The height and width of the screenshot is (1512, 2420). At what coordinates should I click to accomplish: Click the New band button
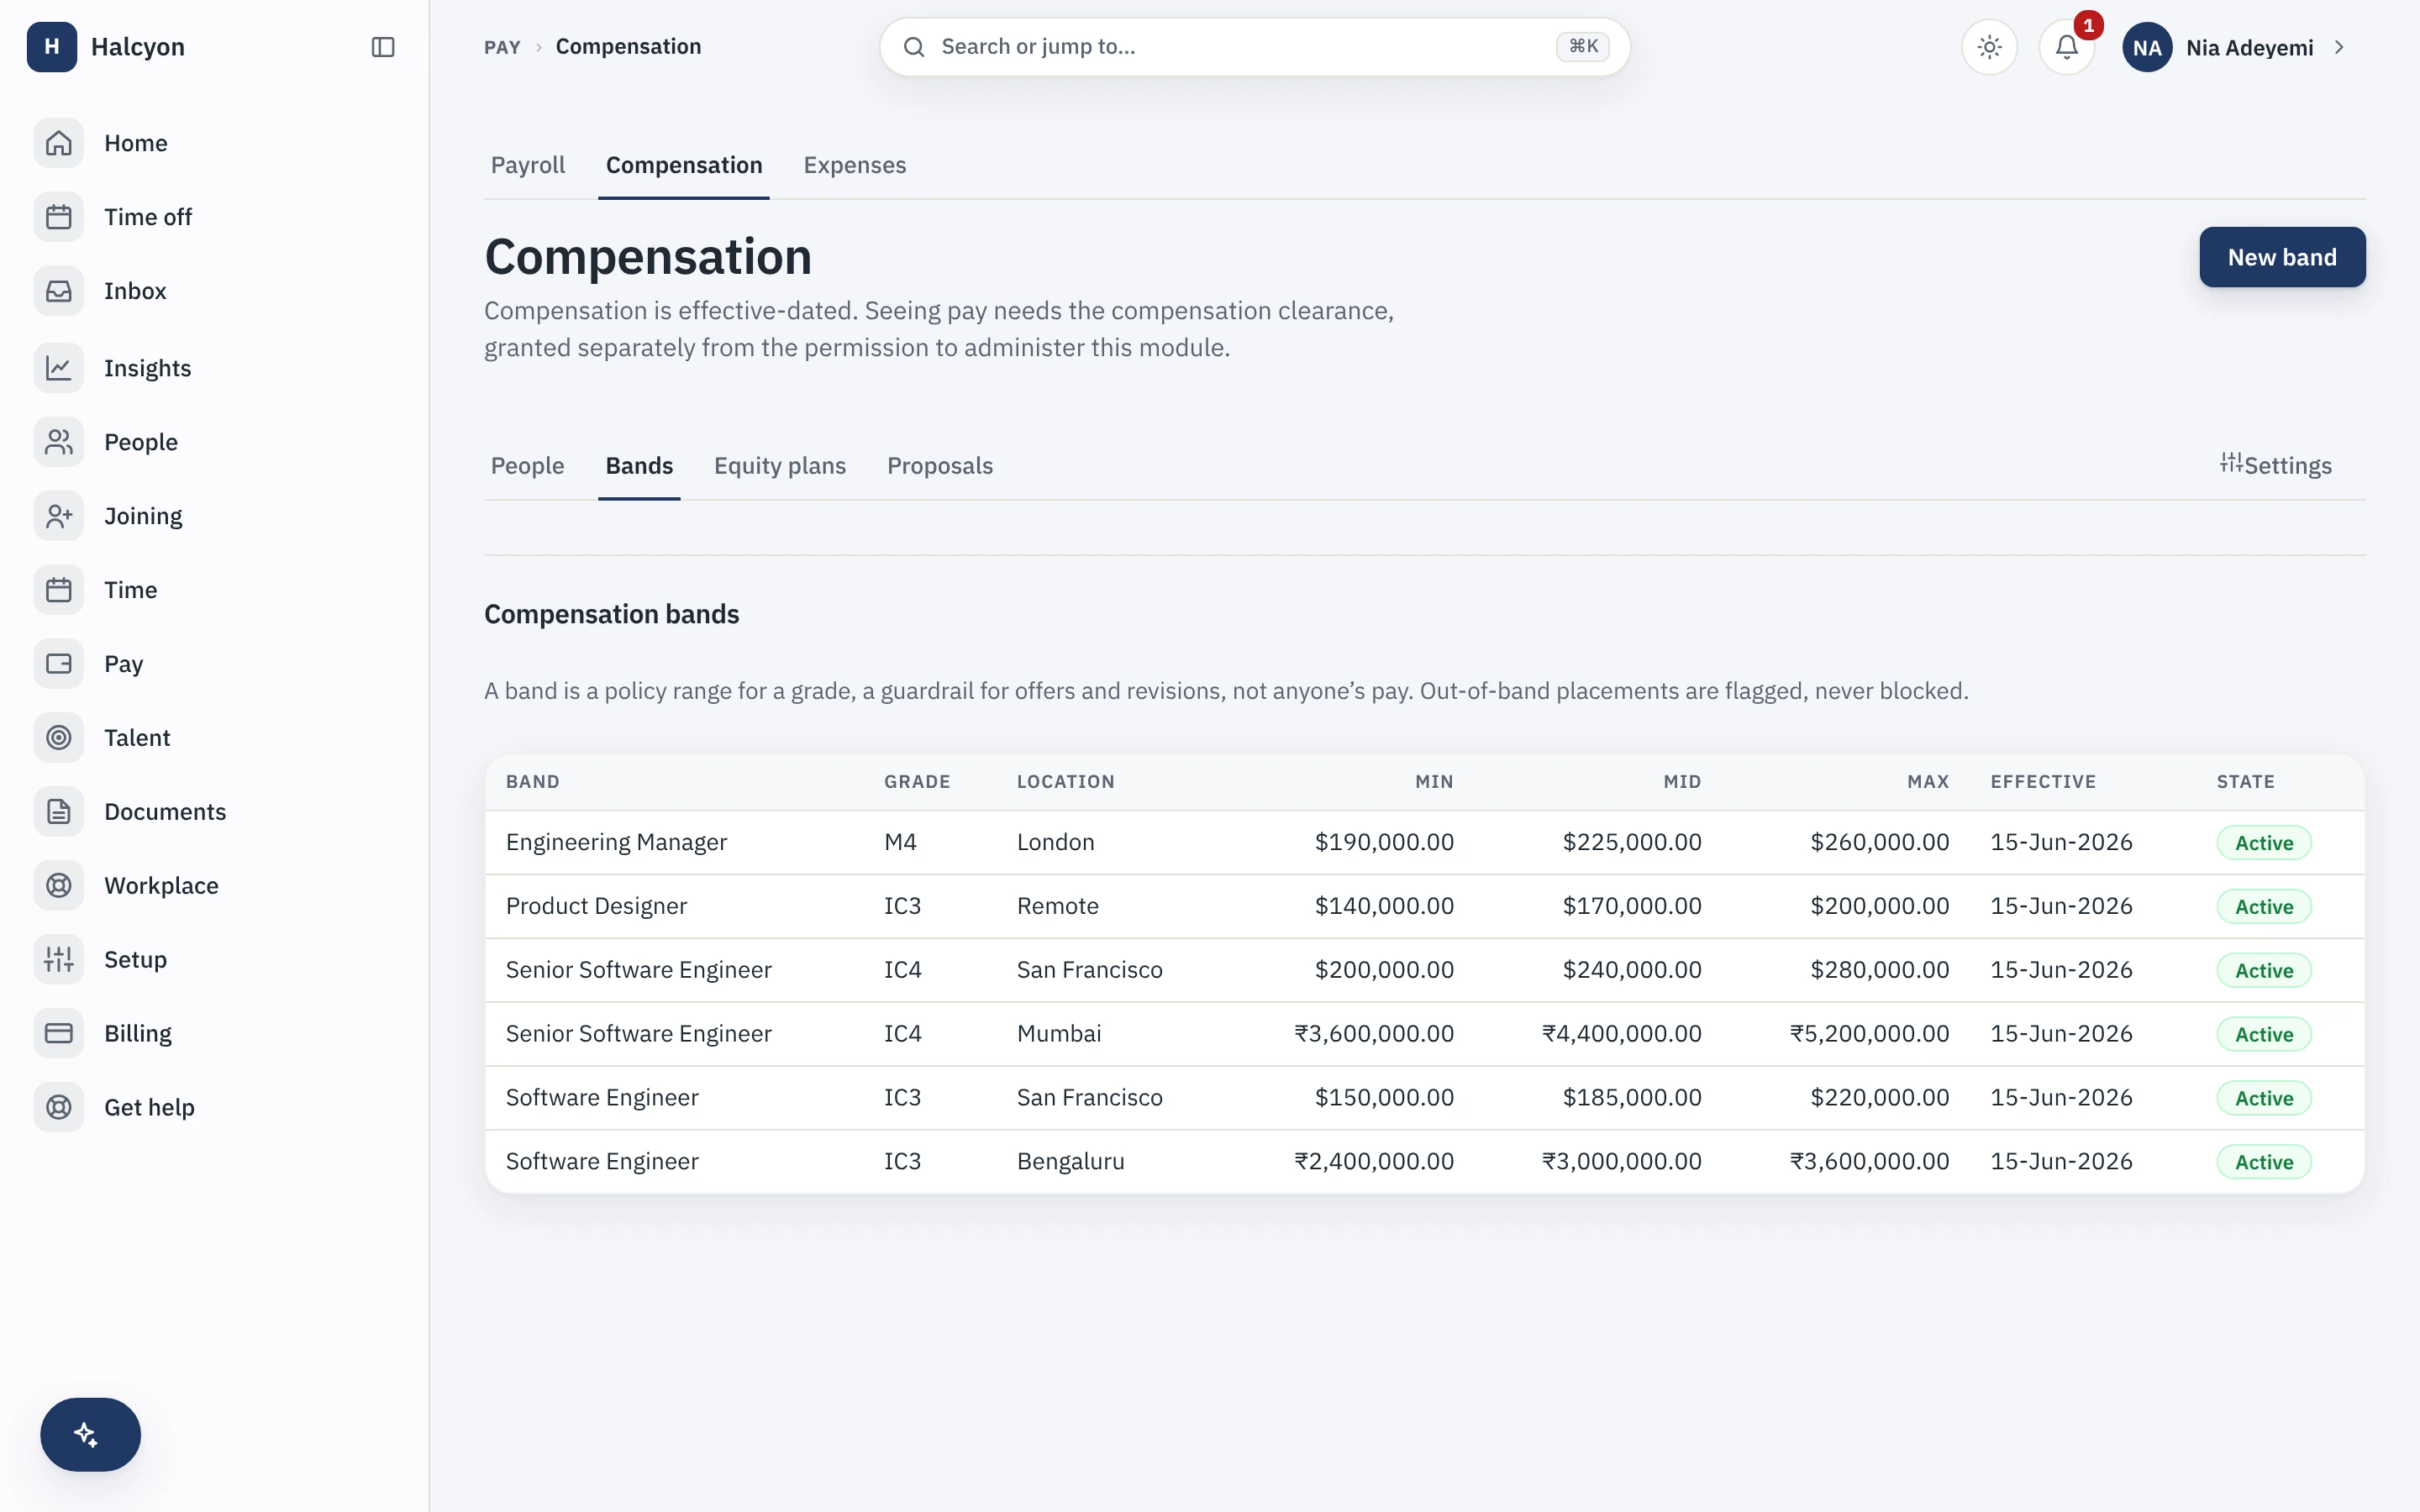coord(2282,257)
